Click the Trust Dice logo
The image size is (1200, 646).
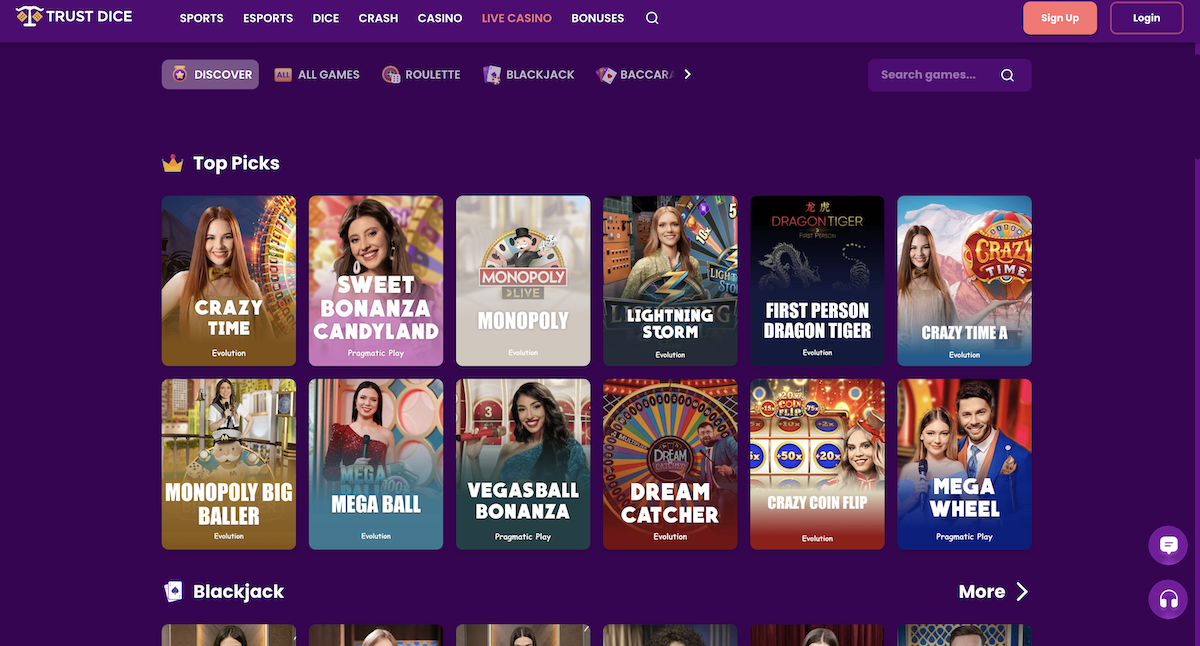tap(74, 17)
